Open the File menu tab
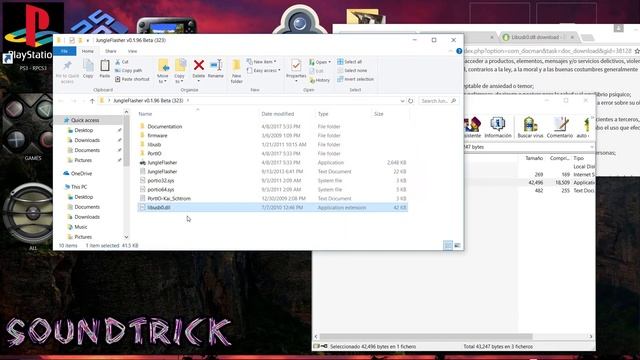The width and height of the screenshot is (640, 360). (x=64, y=51)
